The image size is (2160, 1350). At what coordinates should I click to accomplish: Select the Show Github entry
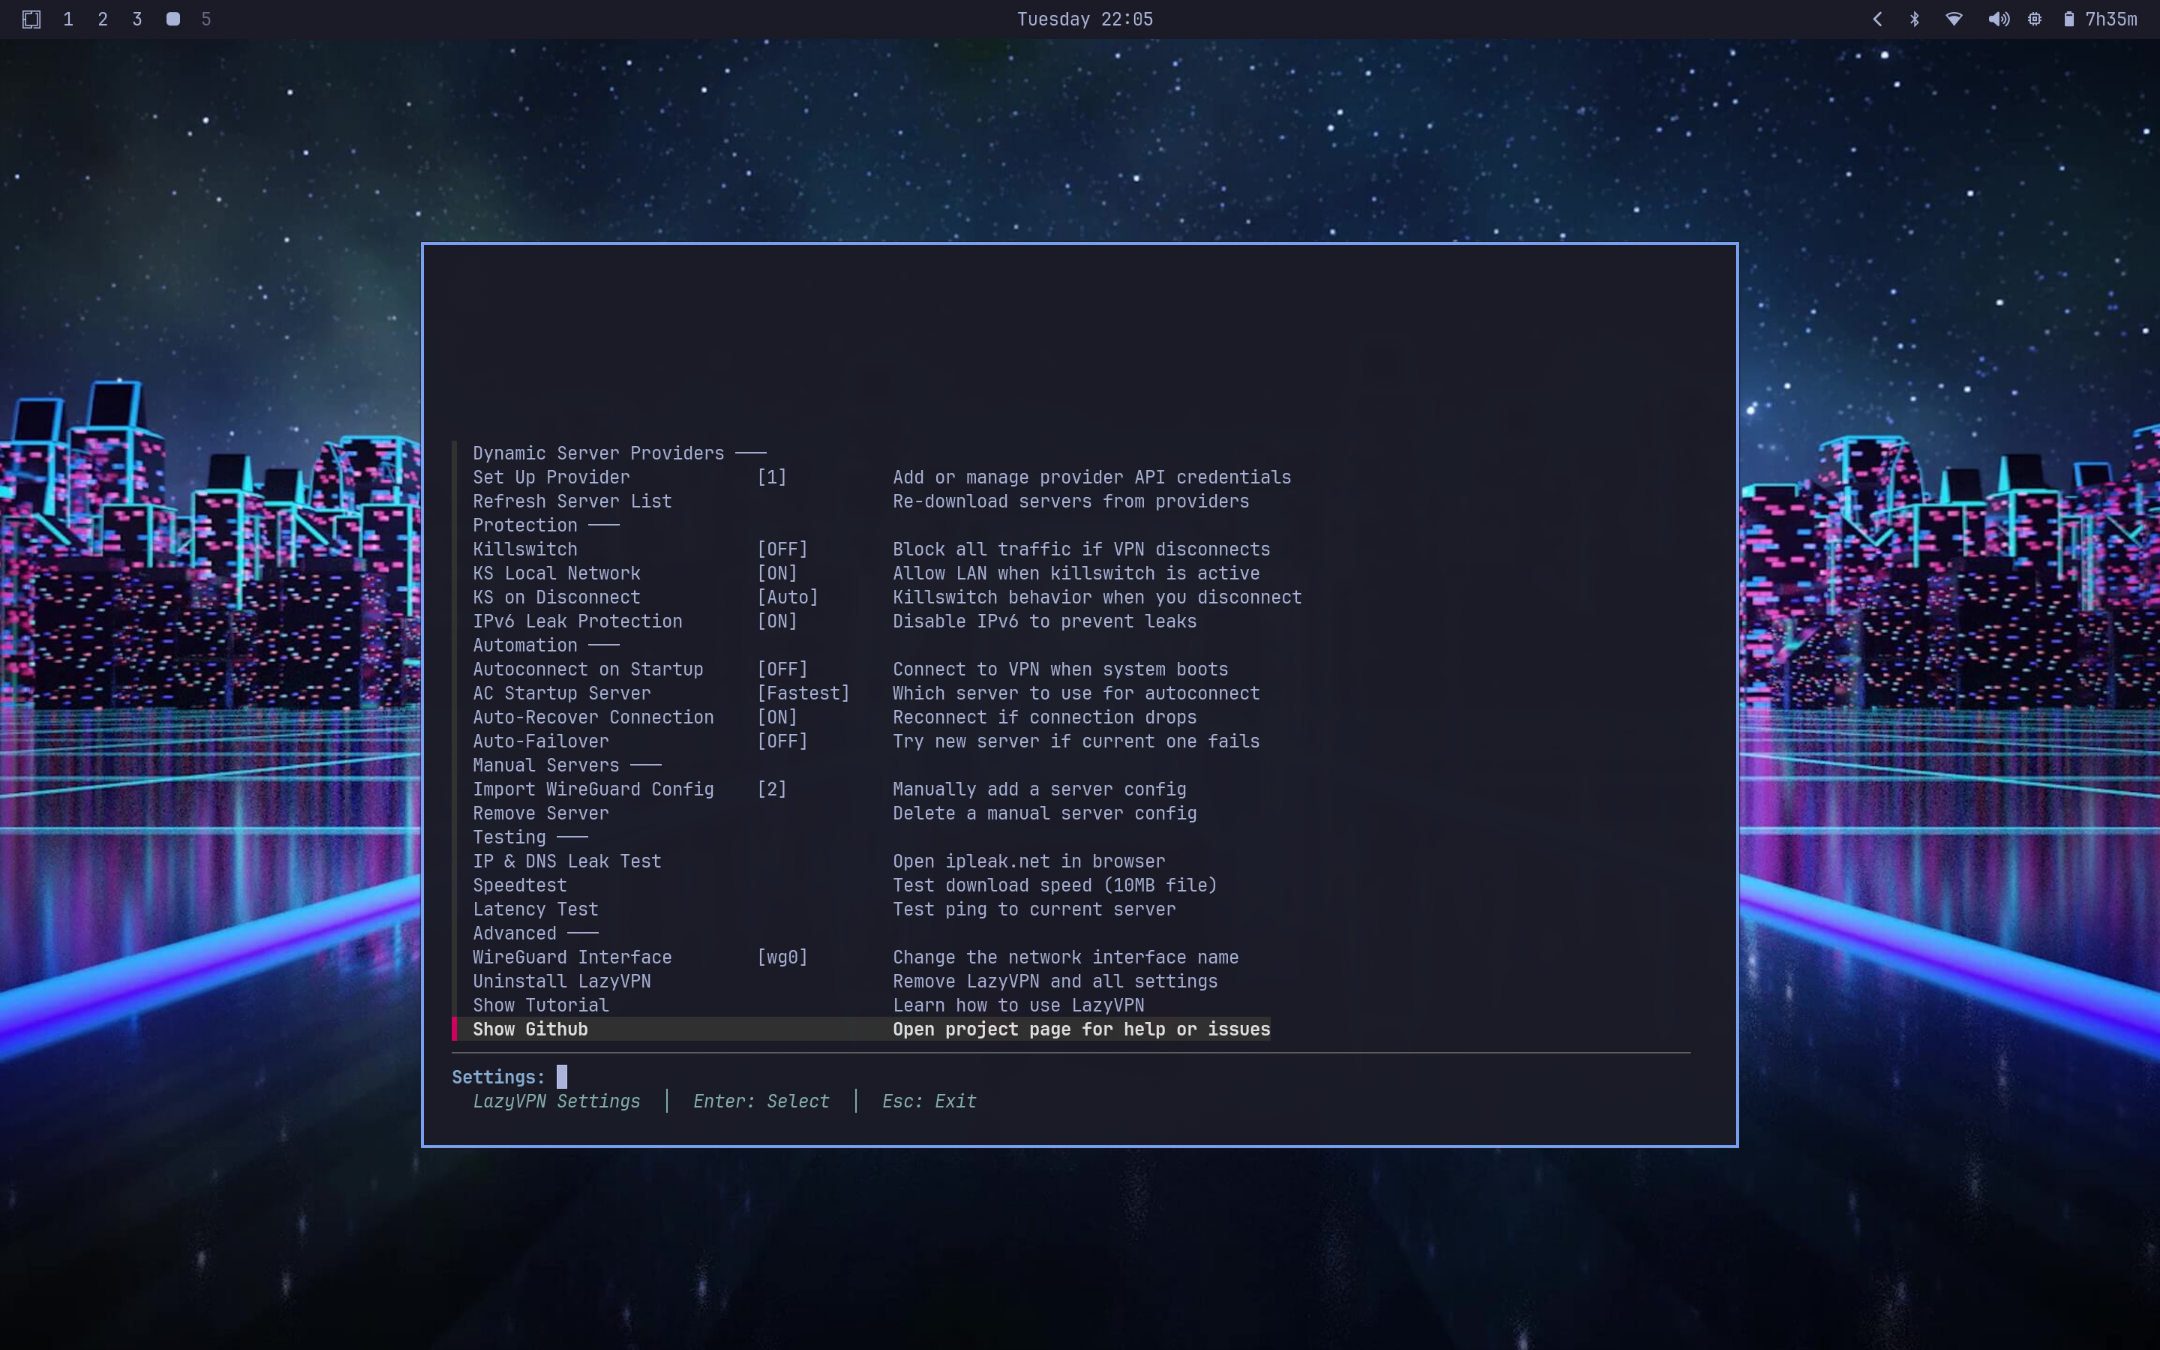tap(530, 1029)
